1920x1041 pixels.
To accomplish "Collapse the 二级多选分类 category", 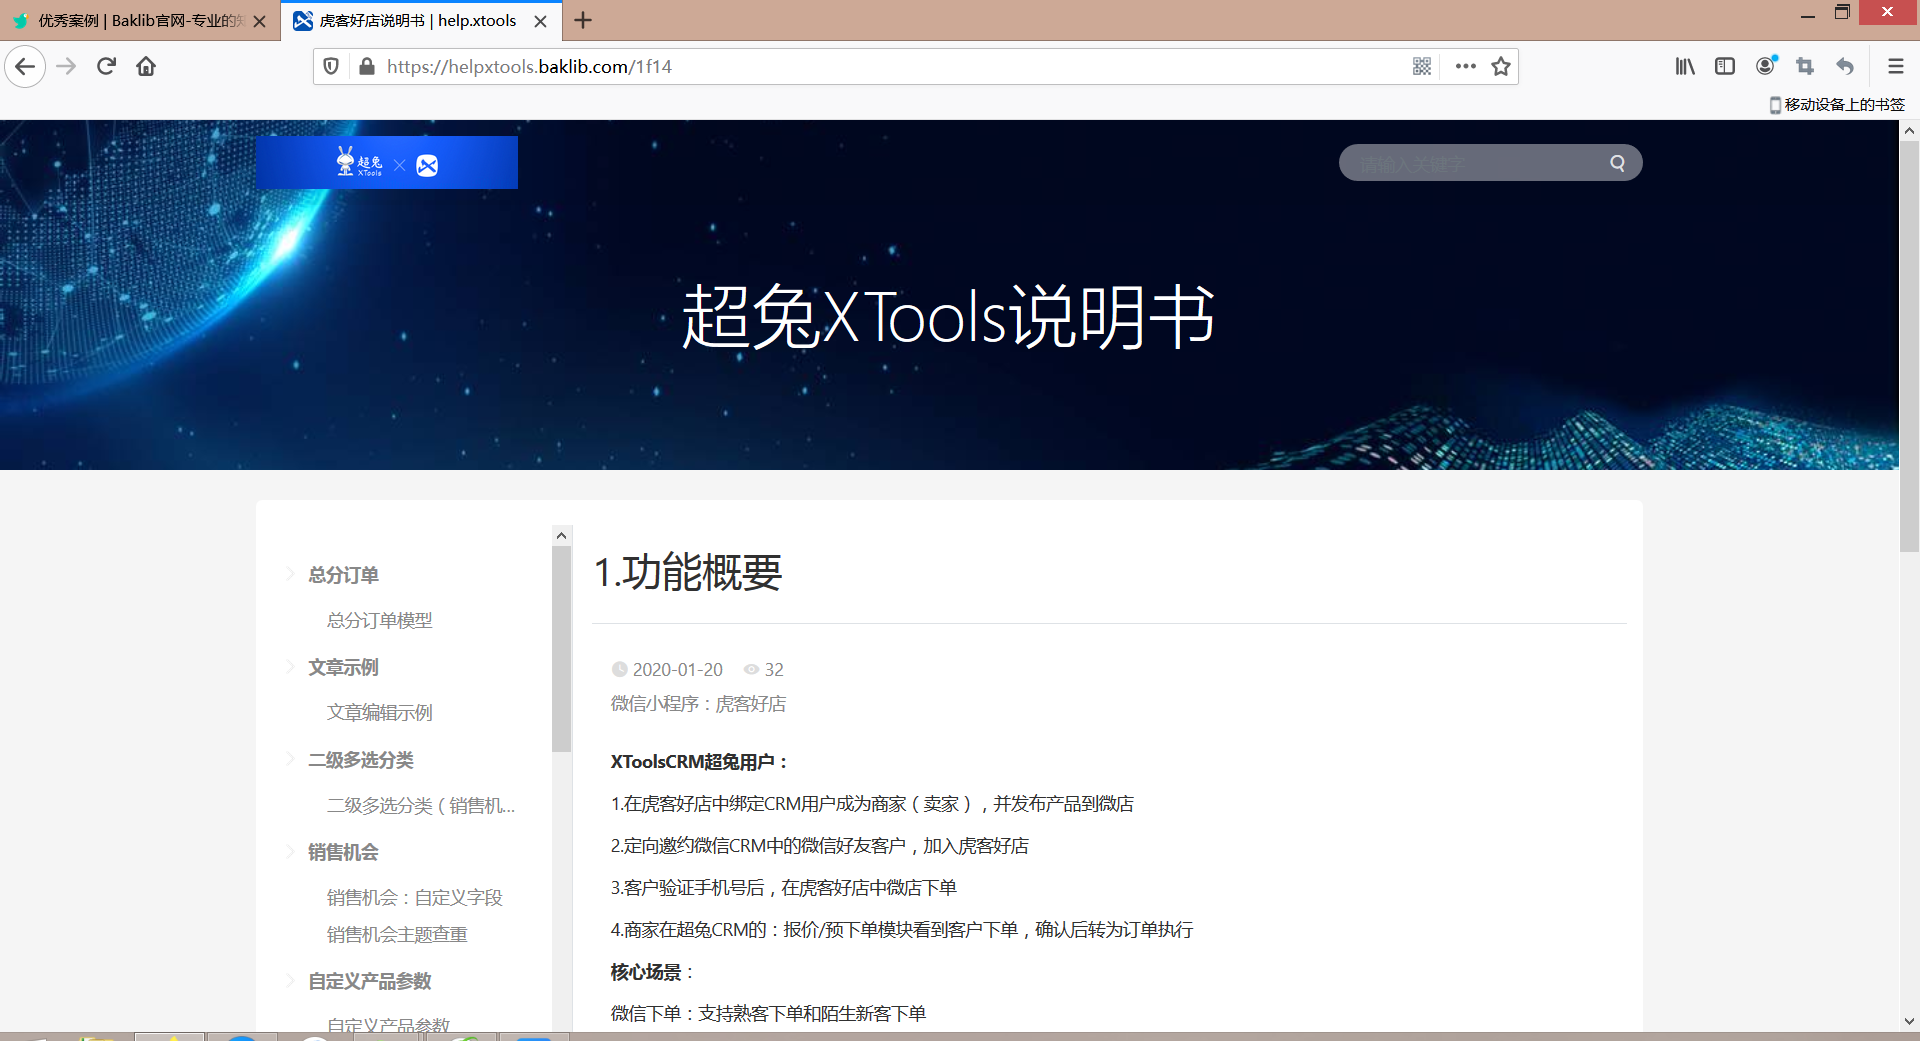I will [291, 759].
